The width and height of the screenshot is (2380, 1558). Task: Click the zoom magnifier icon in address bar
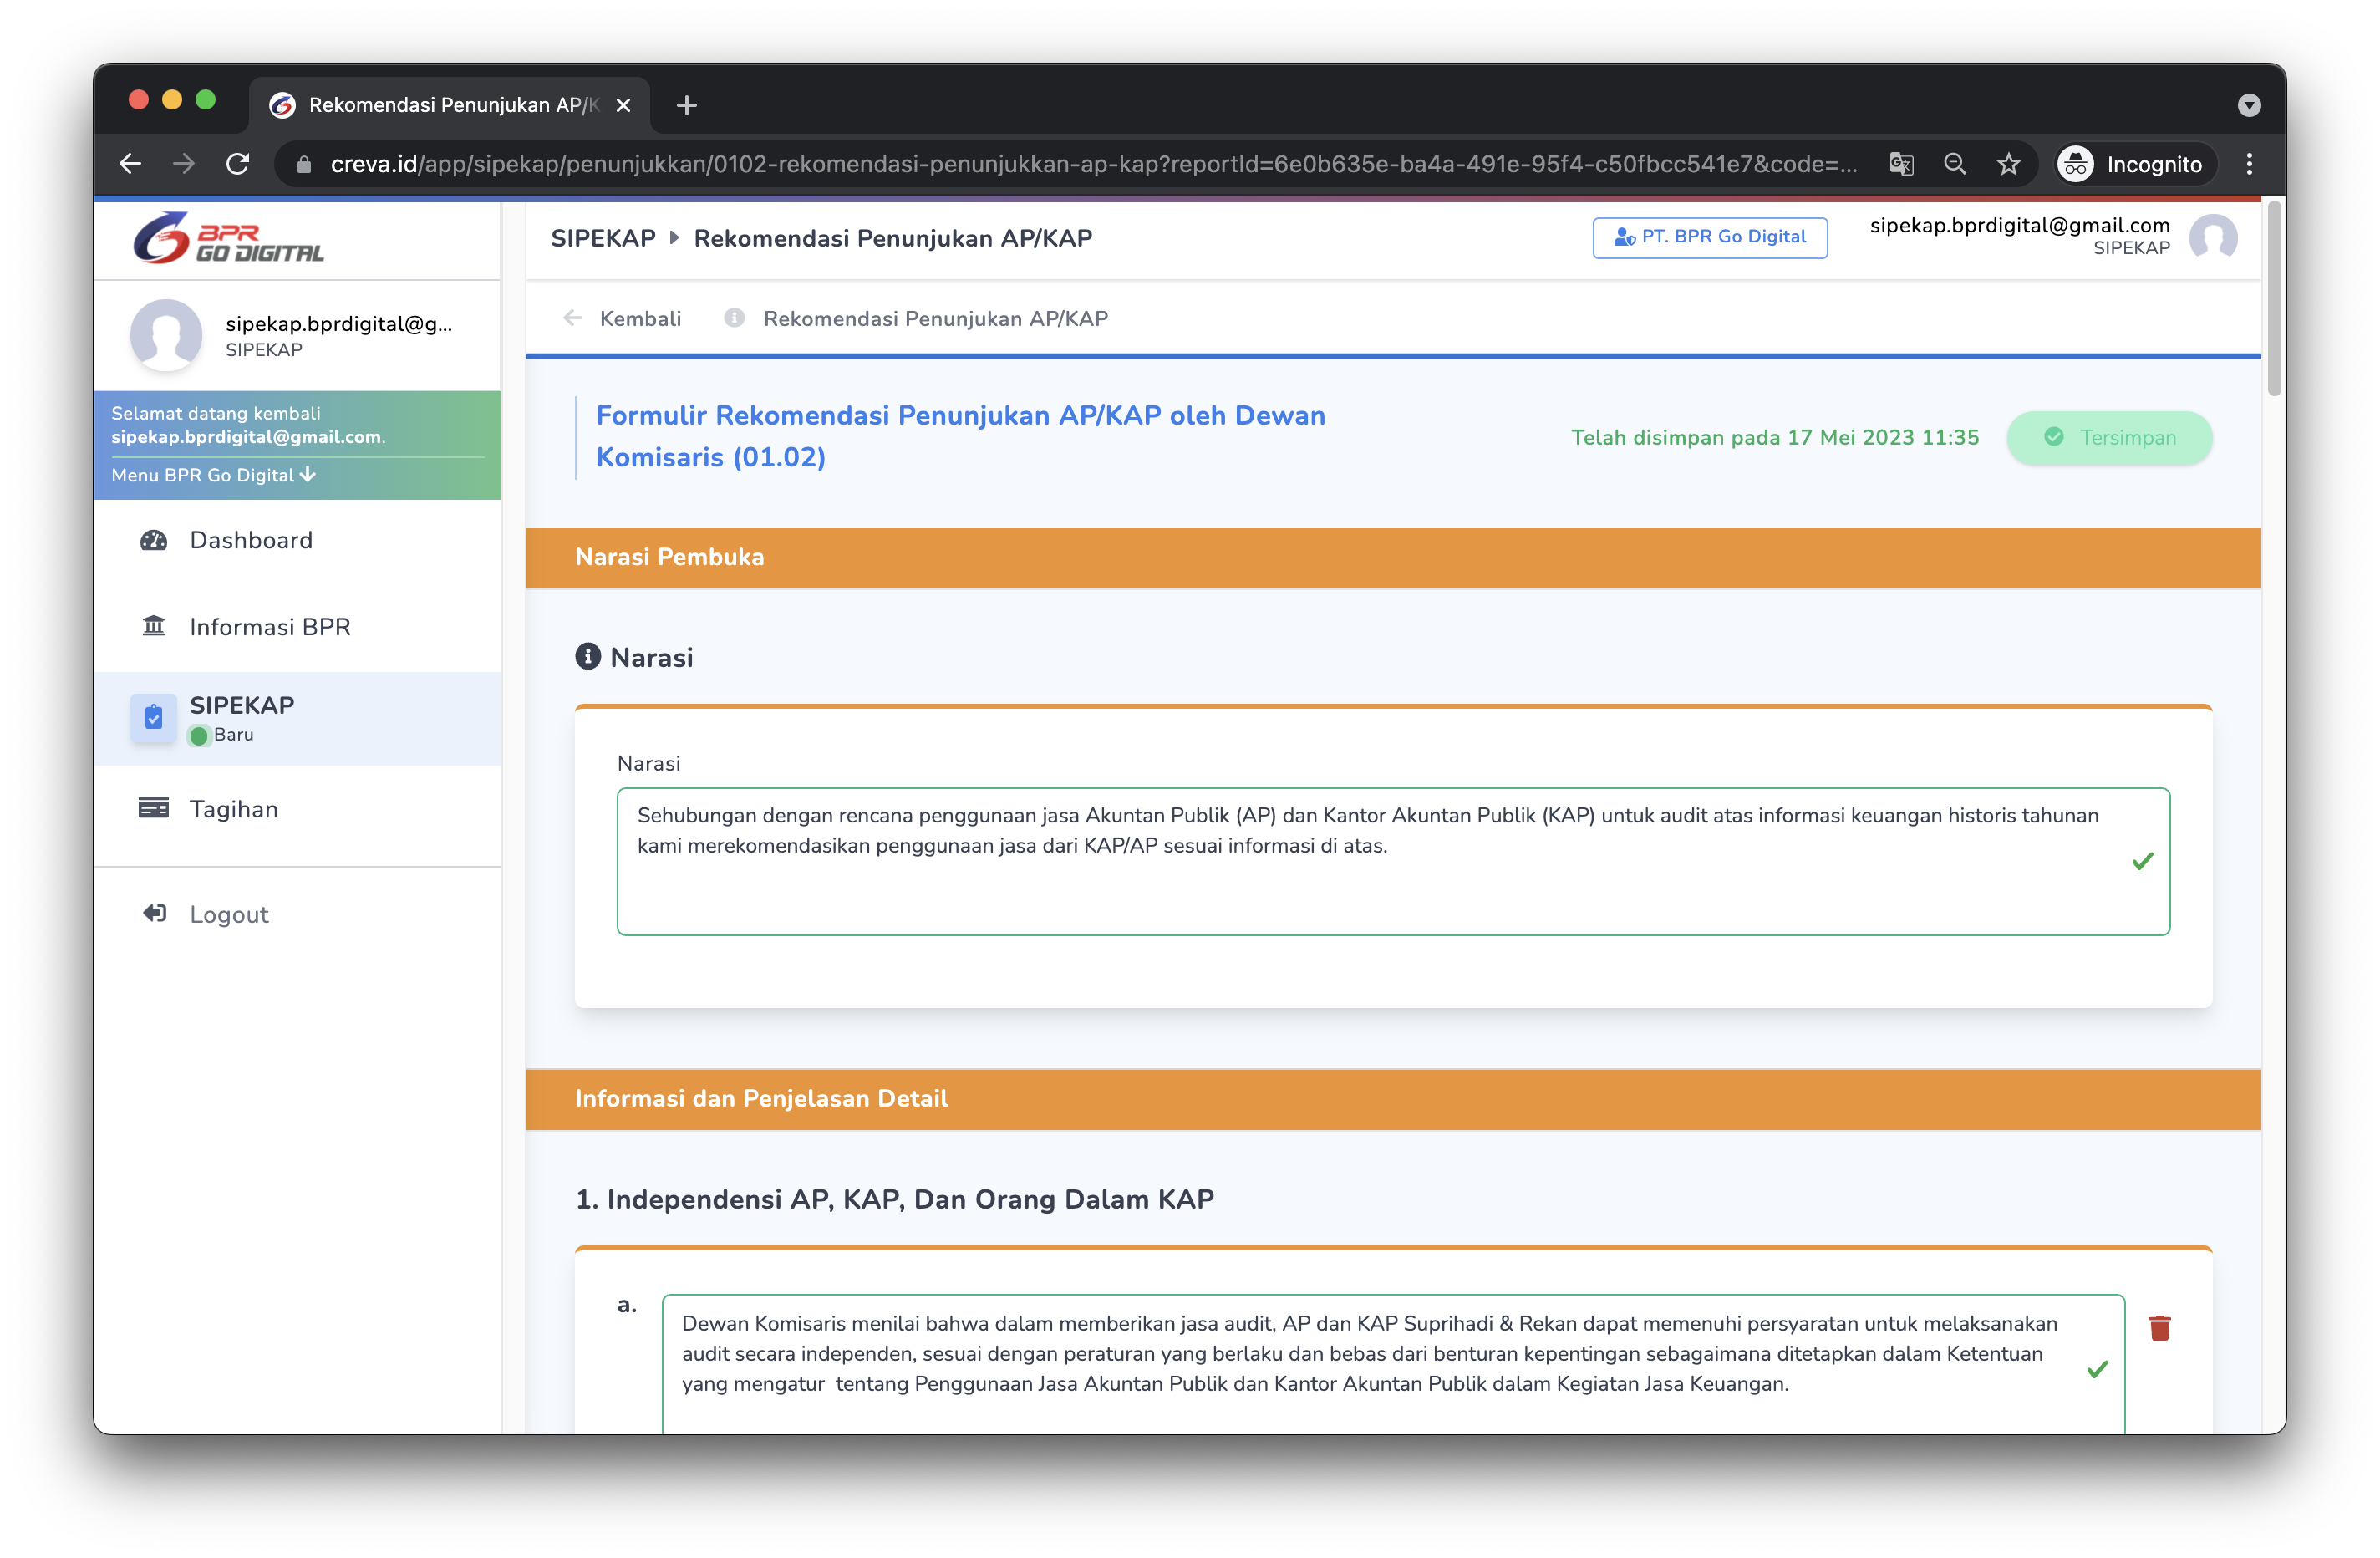(1955, 164)
